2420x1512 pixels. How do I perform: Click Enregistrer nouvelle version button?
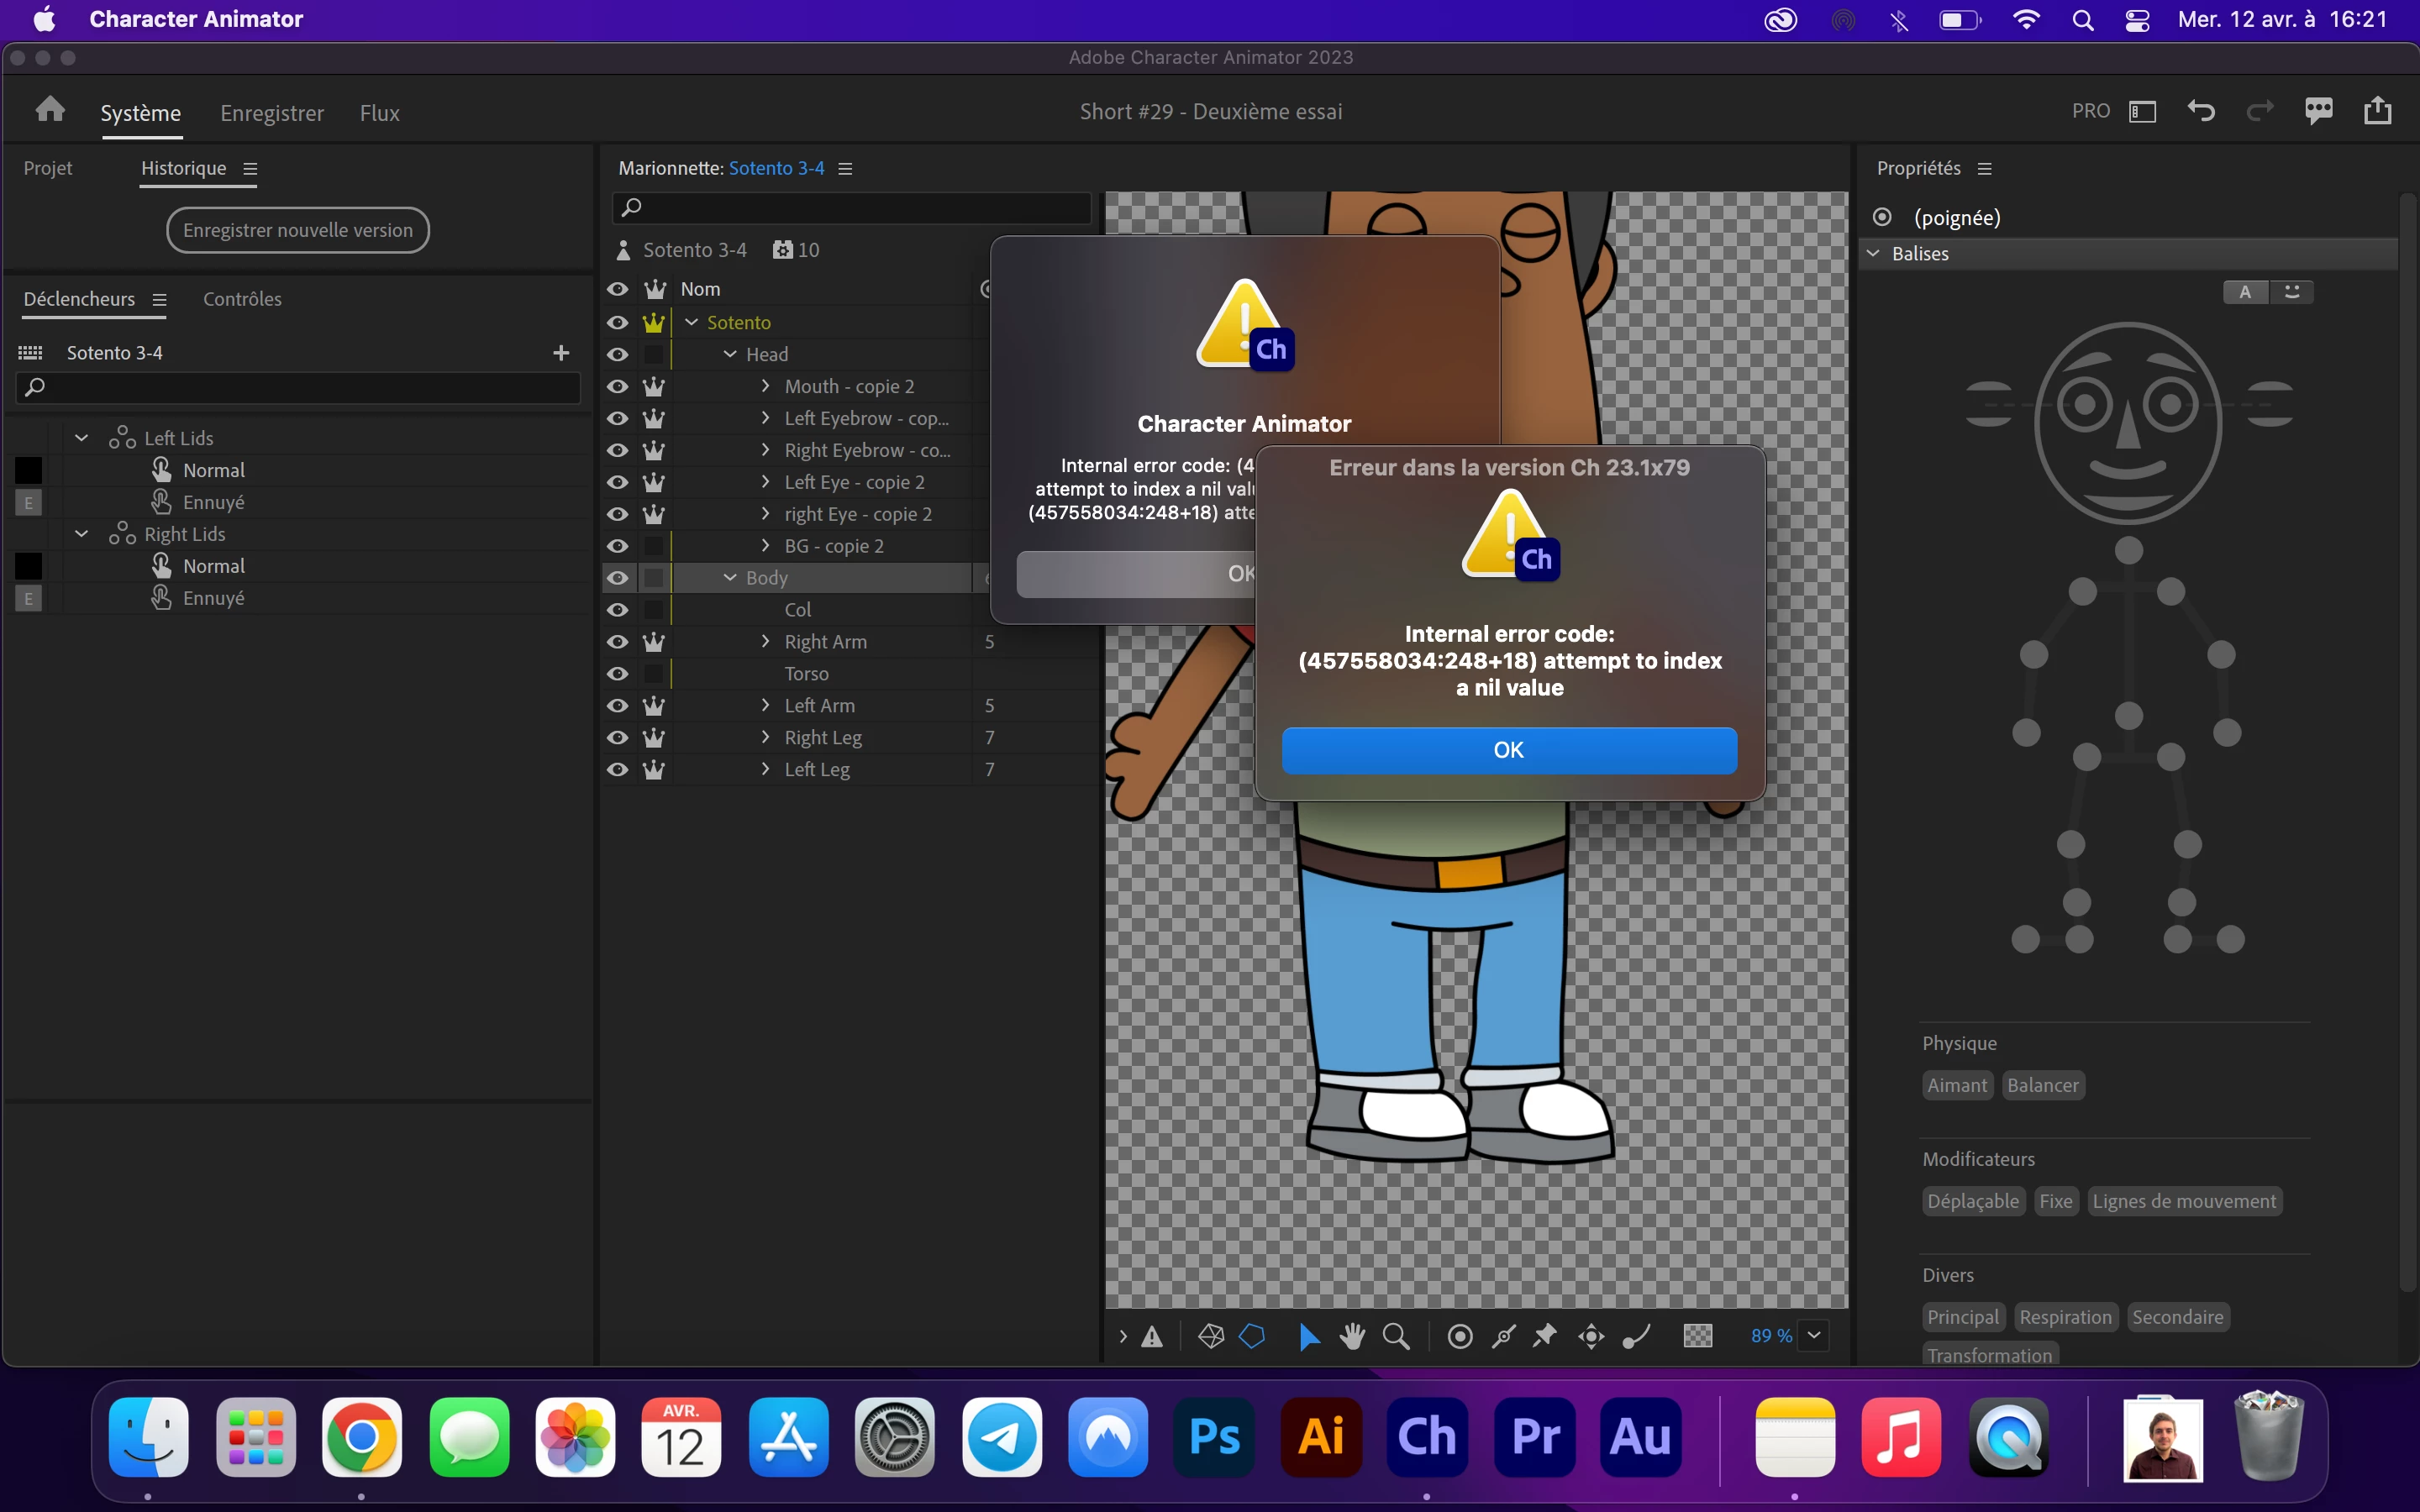click(x=297, y=230)
